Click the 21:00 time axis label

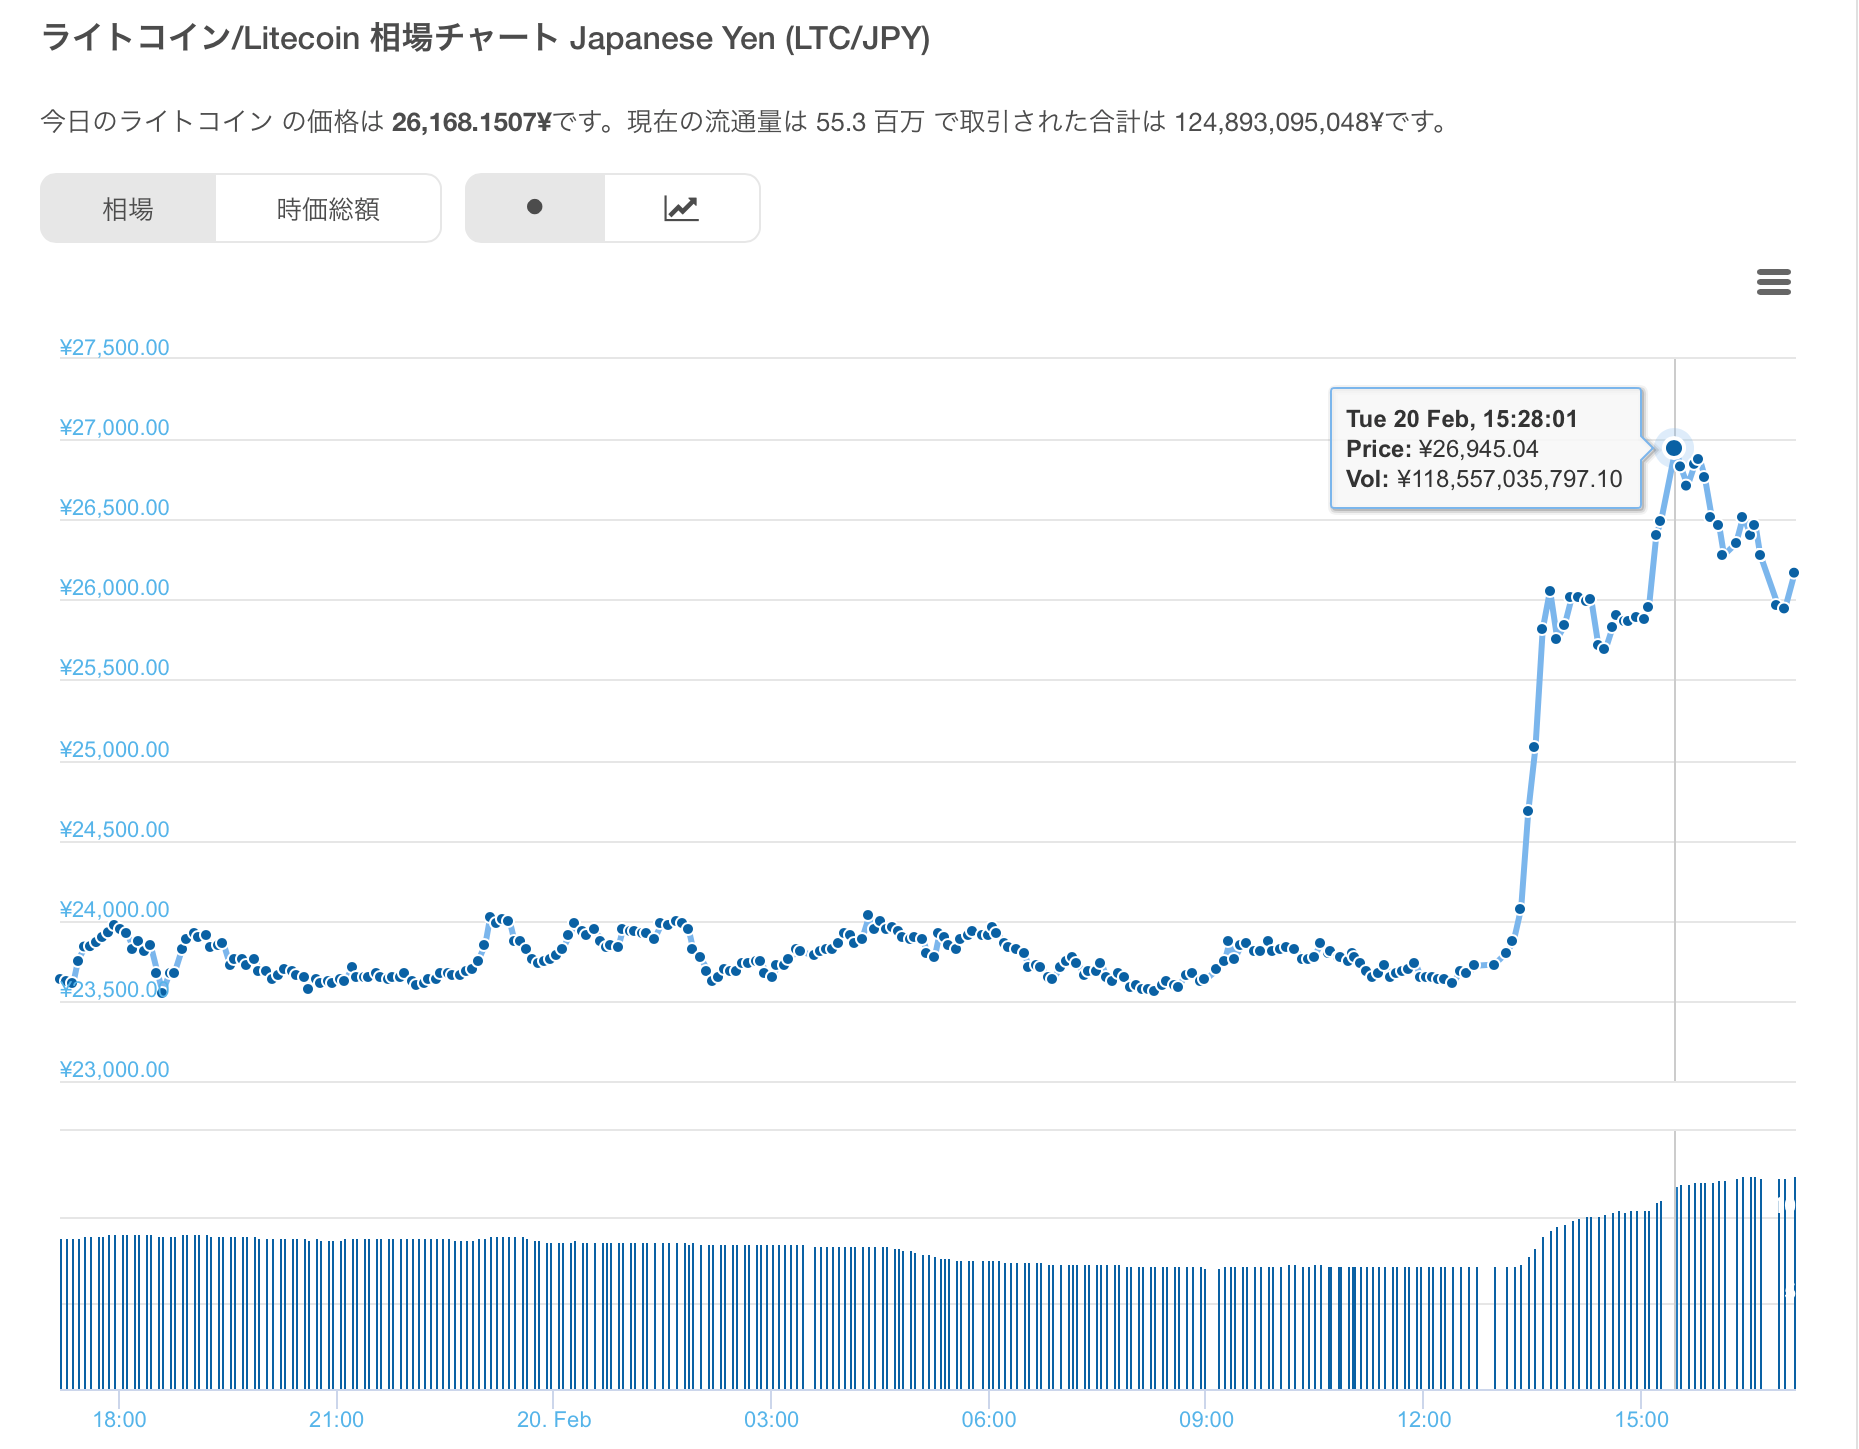336,1419
